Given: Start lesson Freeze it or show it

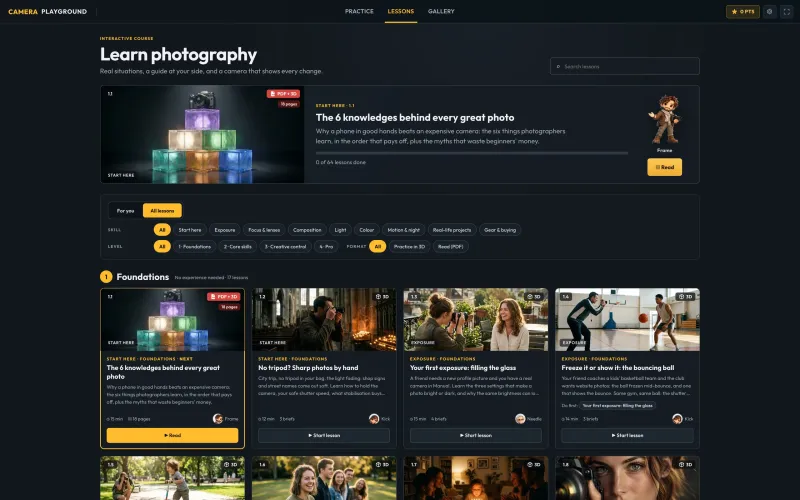Looking at the screenshot, I should (628, 435).
